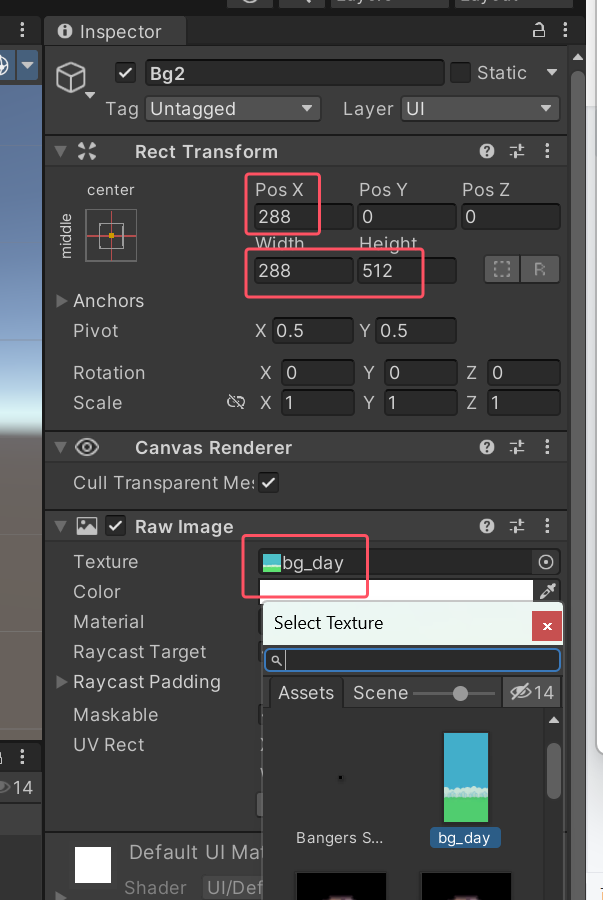
Task: Toggle Bg2 object active checkbox
Action: pos(126,73)
